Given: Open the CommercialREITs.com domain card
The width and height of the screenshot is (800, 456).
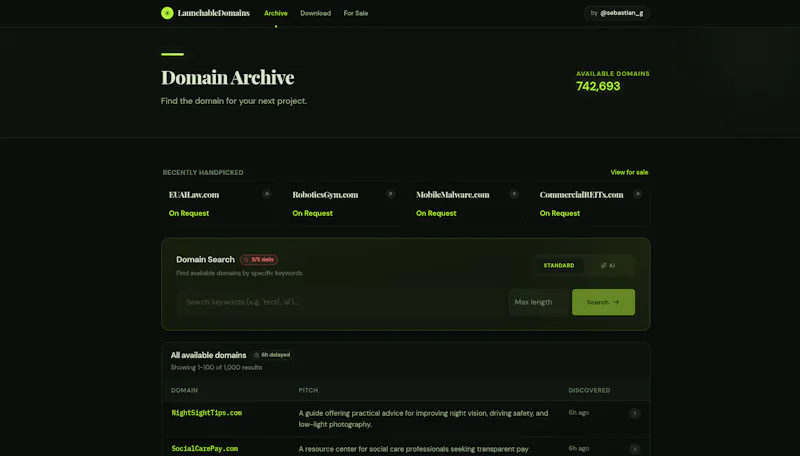Looking at the screenshot, I should pos(591,204).
